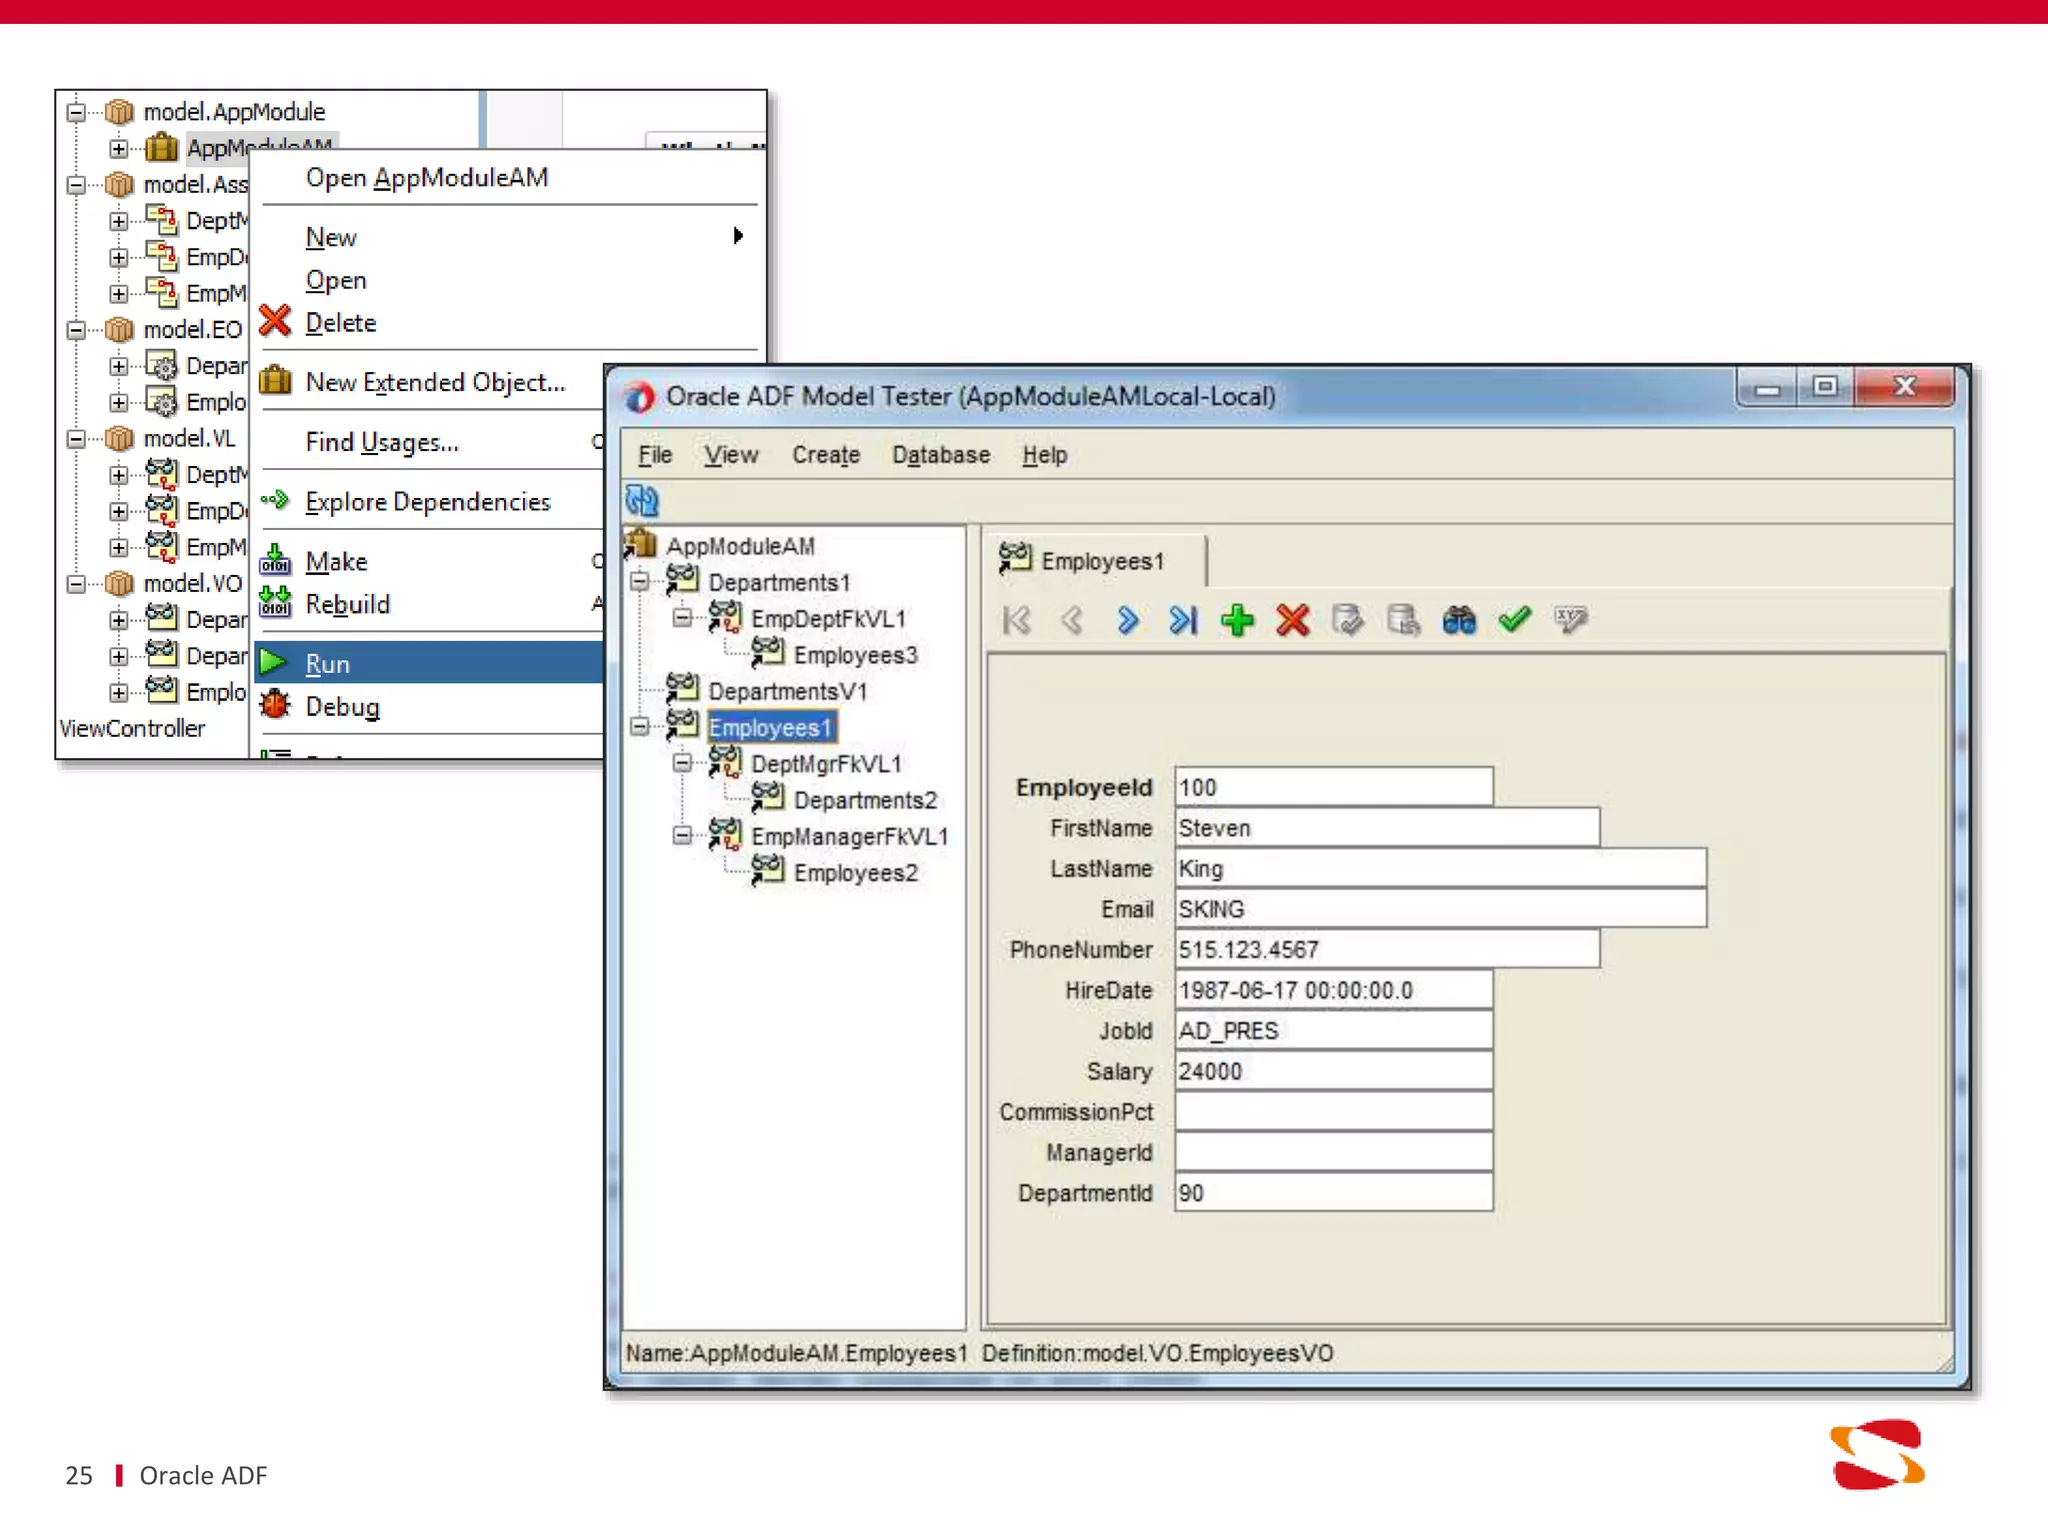Collapse Departments1 in tester tree
Viewport: 2048px width, 1536px height.
click(x=640, y=581)
